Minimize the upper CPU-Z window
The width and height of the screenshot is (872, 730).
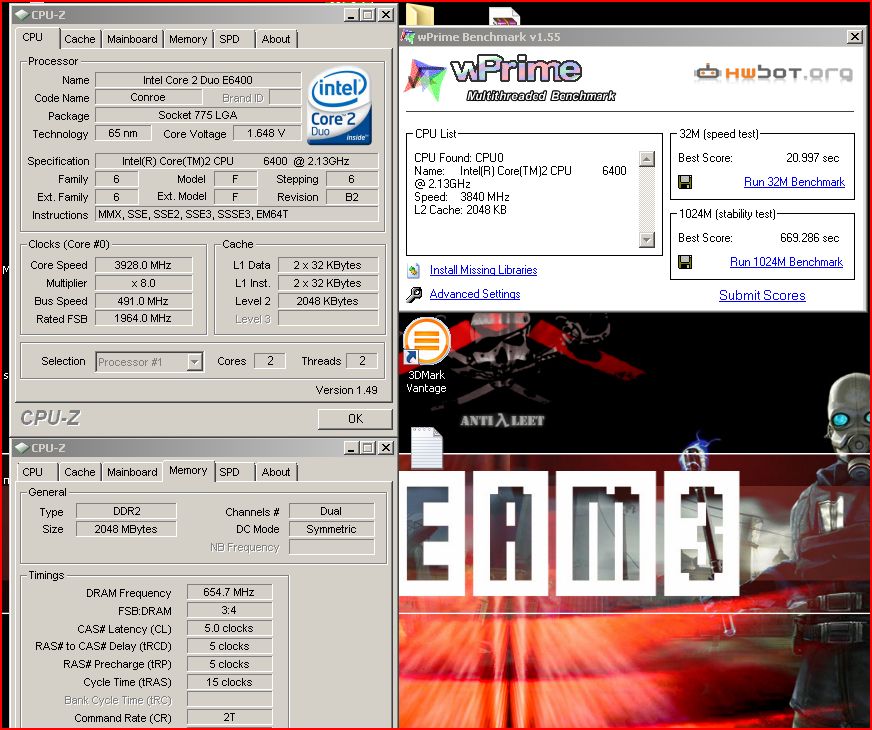click(x=351, y=15)
